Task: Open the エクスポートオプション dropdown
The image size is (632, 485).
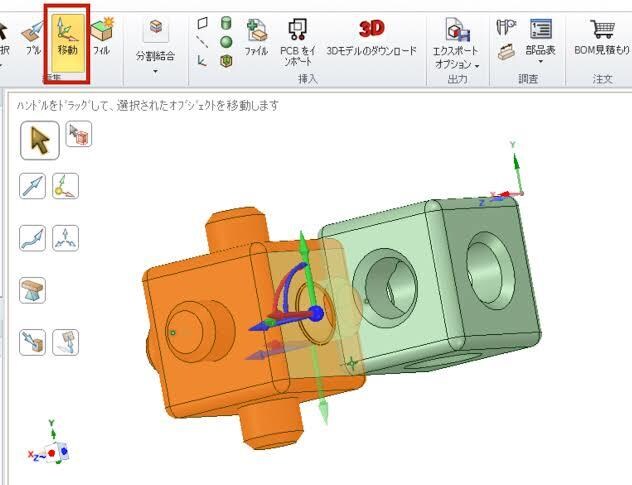Action: [x=456, y=44]
